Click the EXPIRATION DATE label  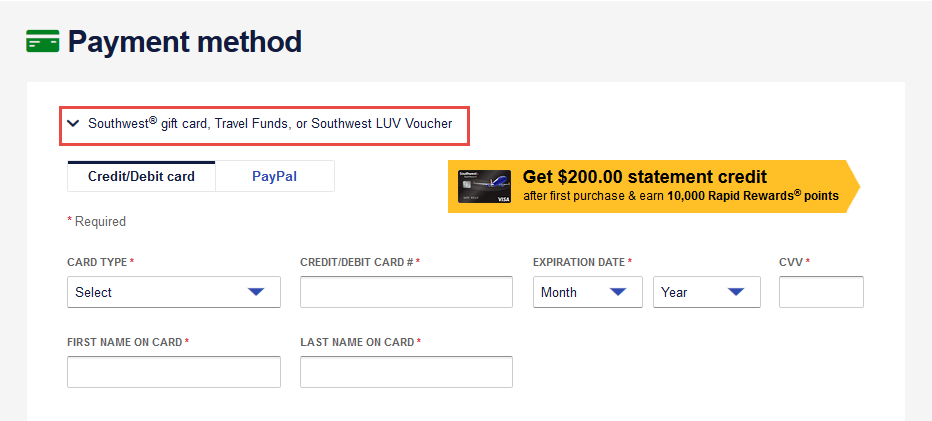[x=579, y=262]
